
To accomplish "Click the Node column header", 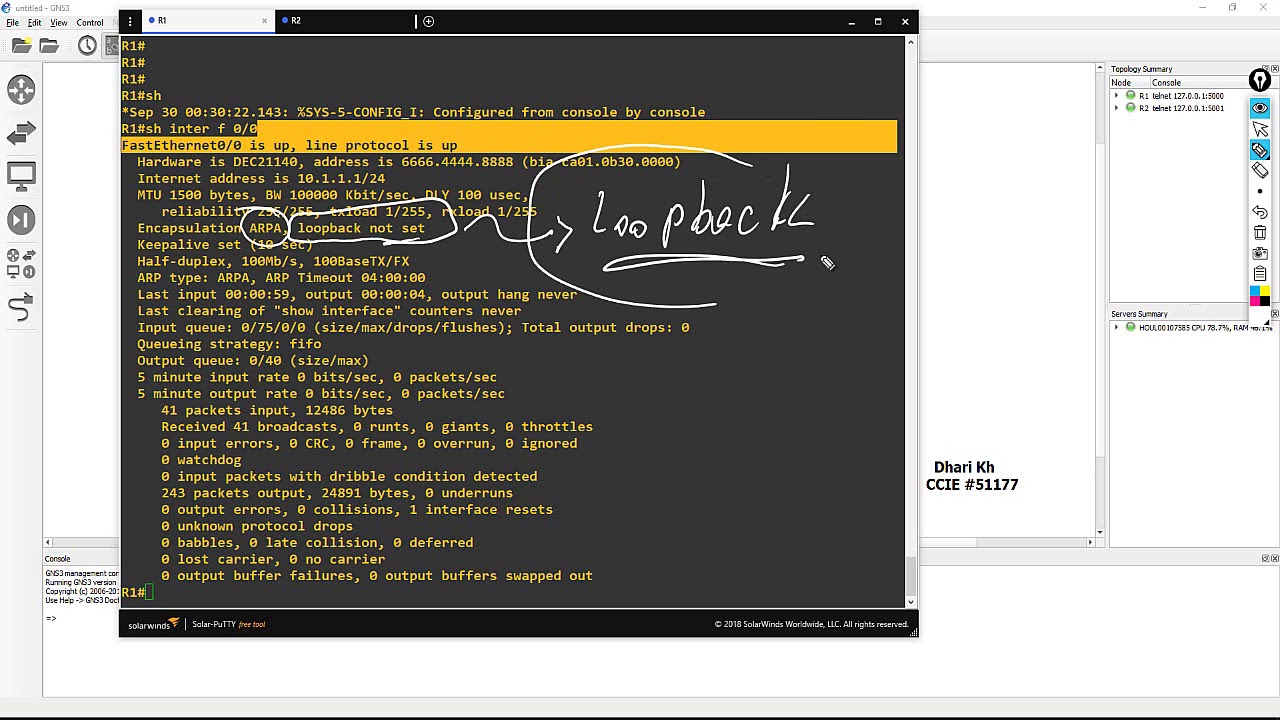I will coord(1130,83).
